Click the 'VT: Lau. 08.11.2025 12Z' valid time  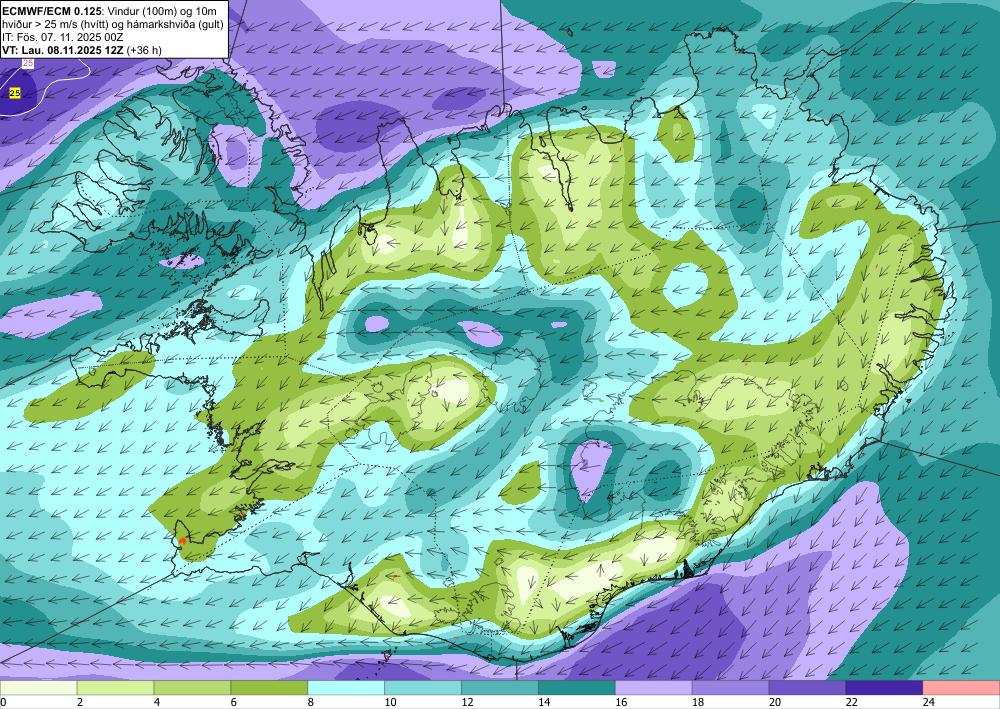tap(62, 50)
